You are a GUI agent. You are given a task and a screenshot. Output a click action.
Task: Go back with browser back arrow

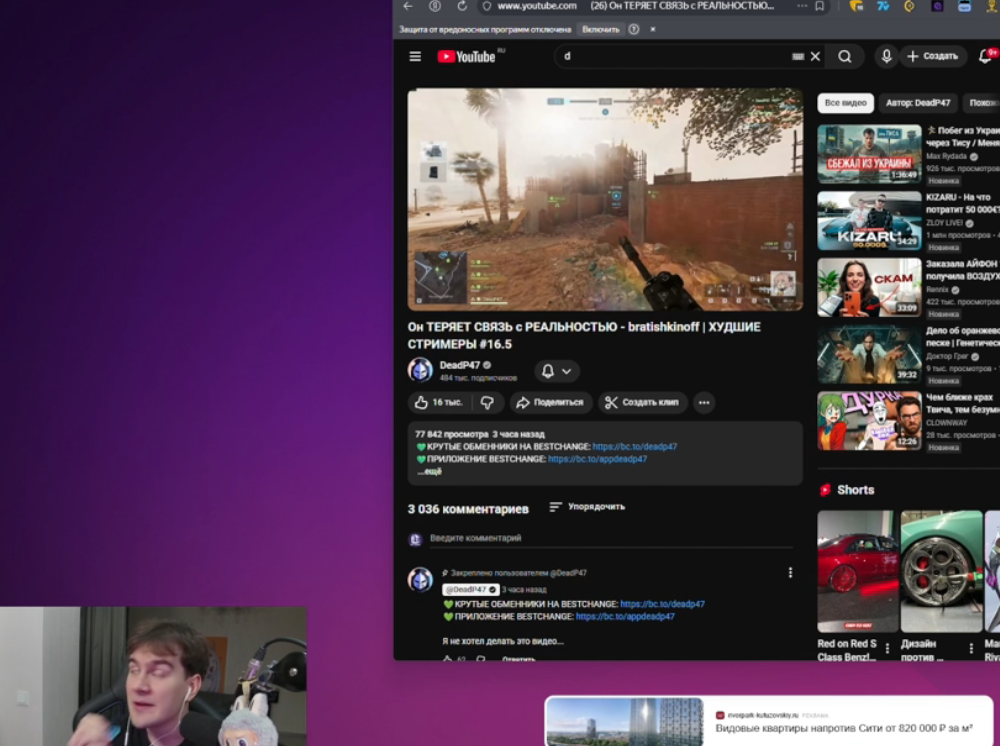point(408,6)
